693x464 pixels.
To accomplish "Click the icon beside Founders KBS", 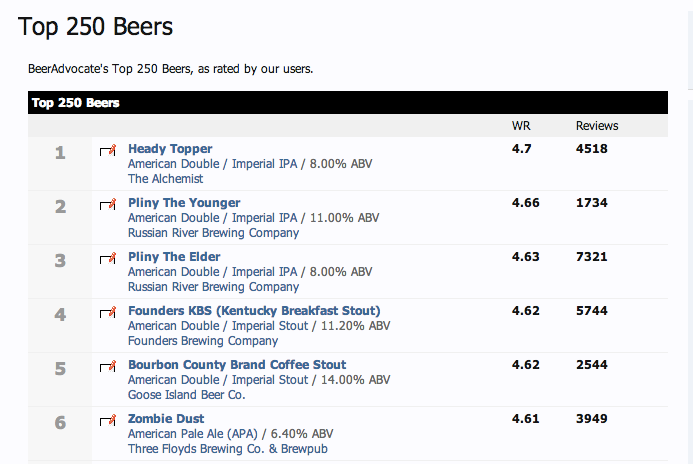I will [x=108, y=312].
